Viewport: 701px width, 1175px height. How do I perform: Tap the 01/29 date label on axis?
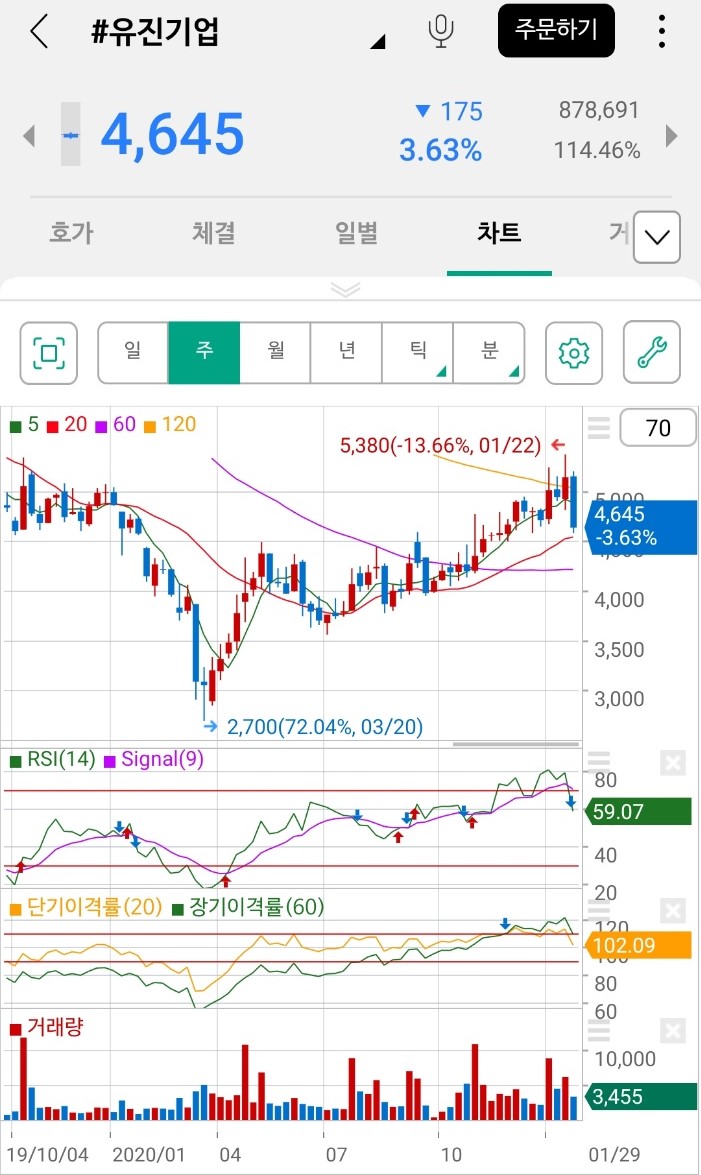pyautogui.click(x=614, y=1155)
